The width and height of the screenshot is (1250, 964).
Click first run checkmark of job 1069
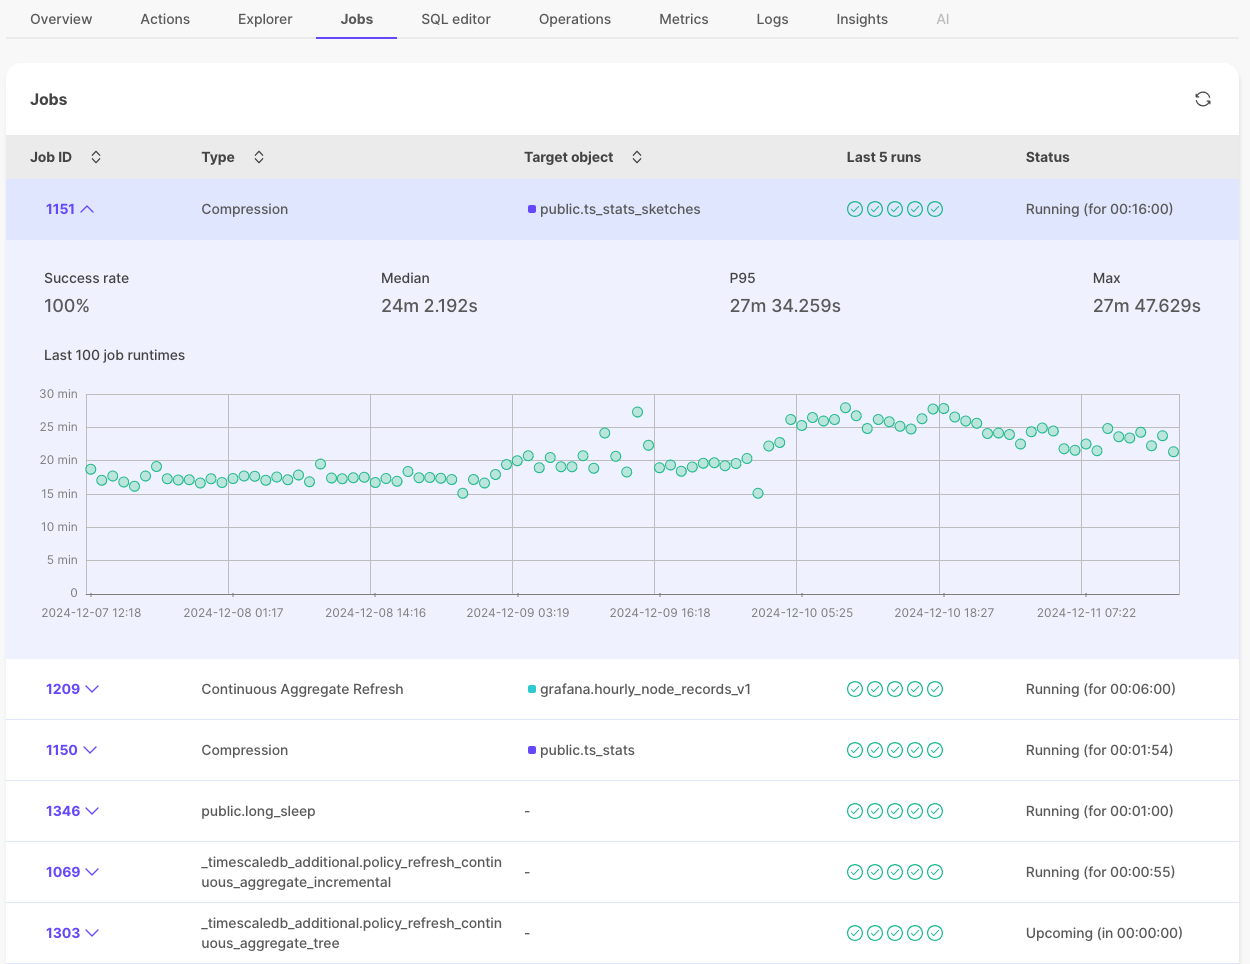[855, 872]
